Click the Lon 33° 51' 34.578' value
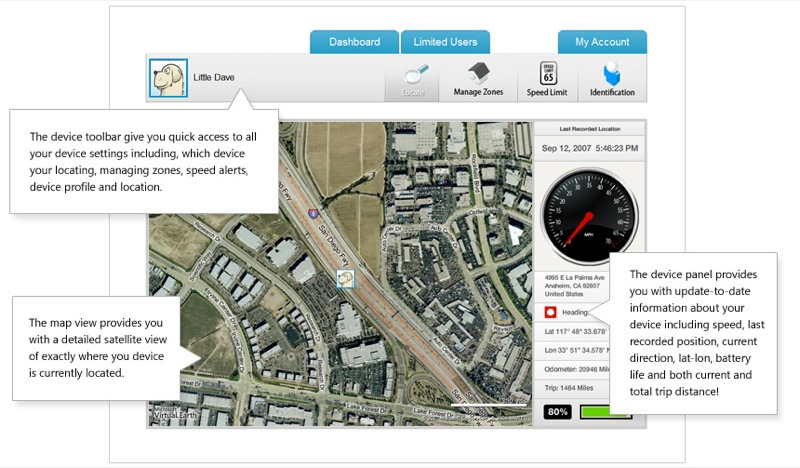This screenshot has height=468, width=800. [x=576, y=350]
